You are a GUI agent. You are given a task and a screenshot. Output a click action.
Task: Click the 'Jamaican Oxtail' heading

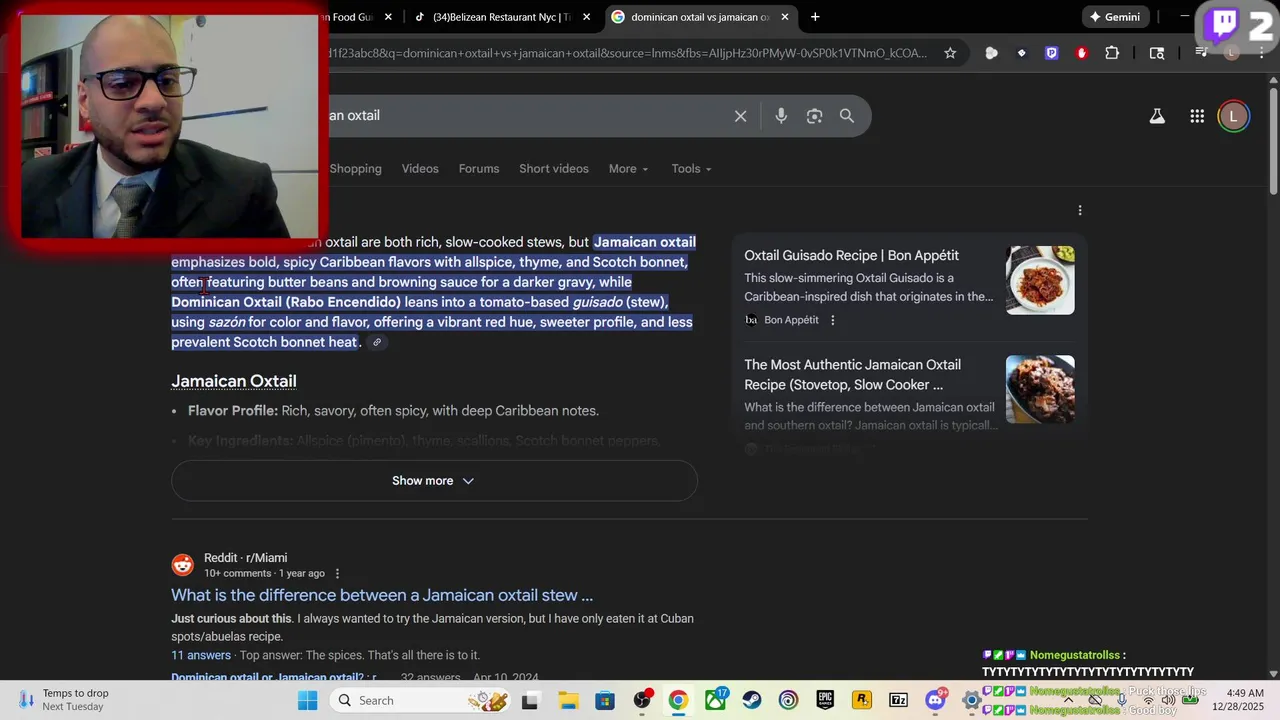(x=234, y=381)
